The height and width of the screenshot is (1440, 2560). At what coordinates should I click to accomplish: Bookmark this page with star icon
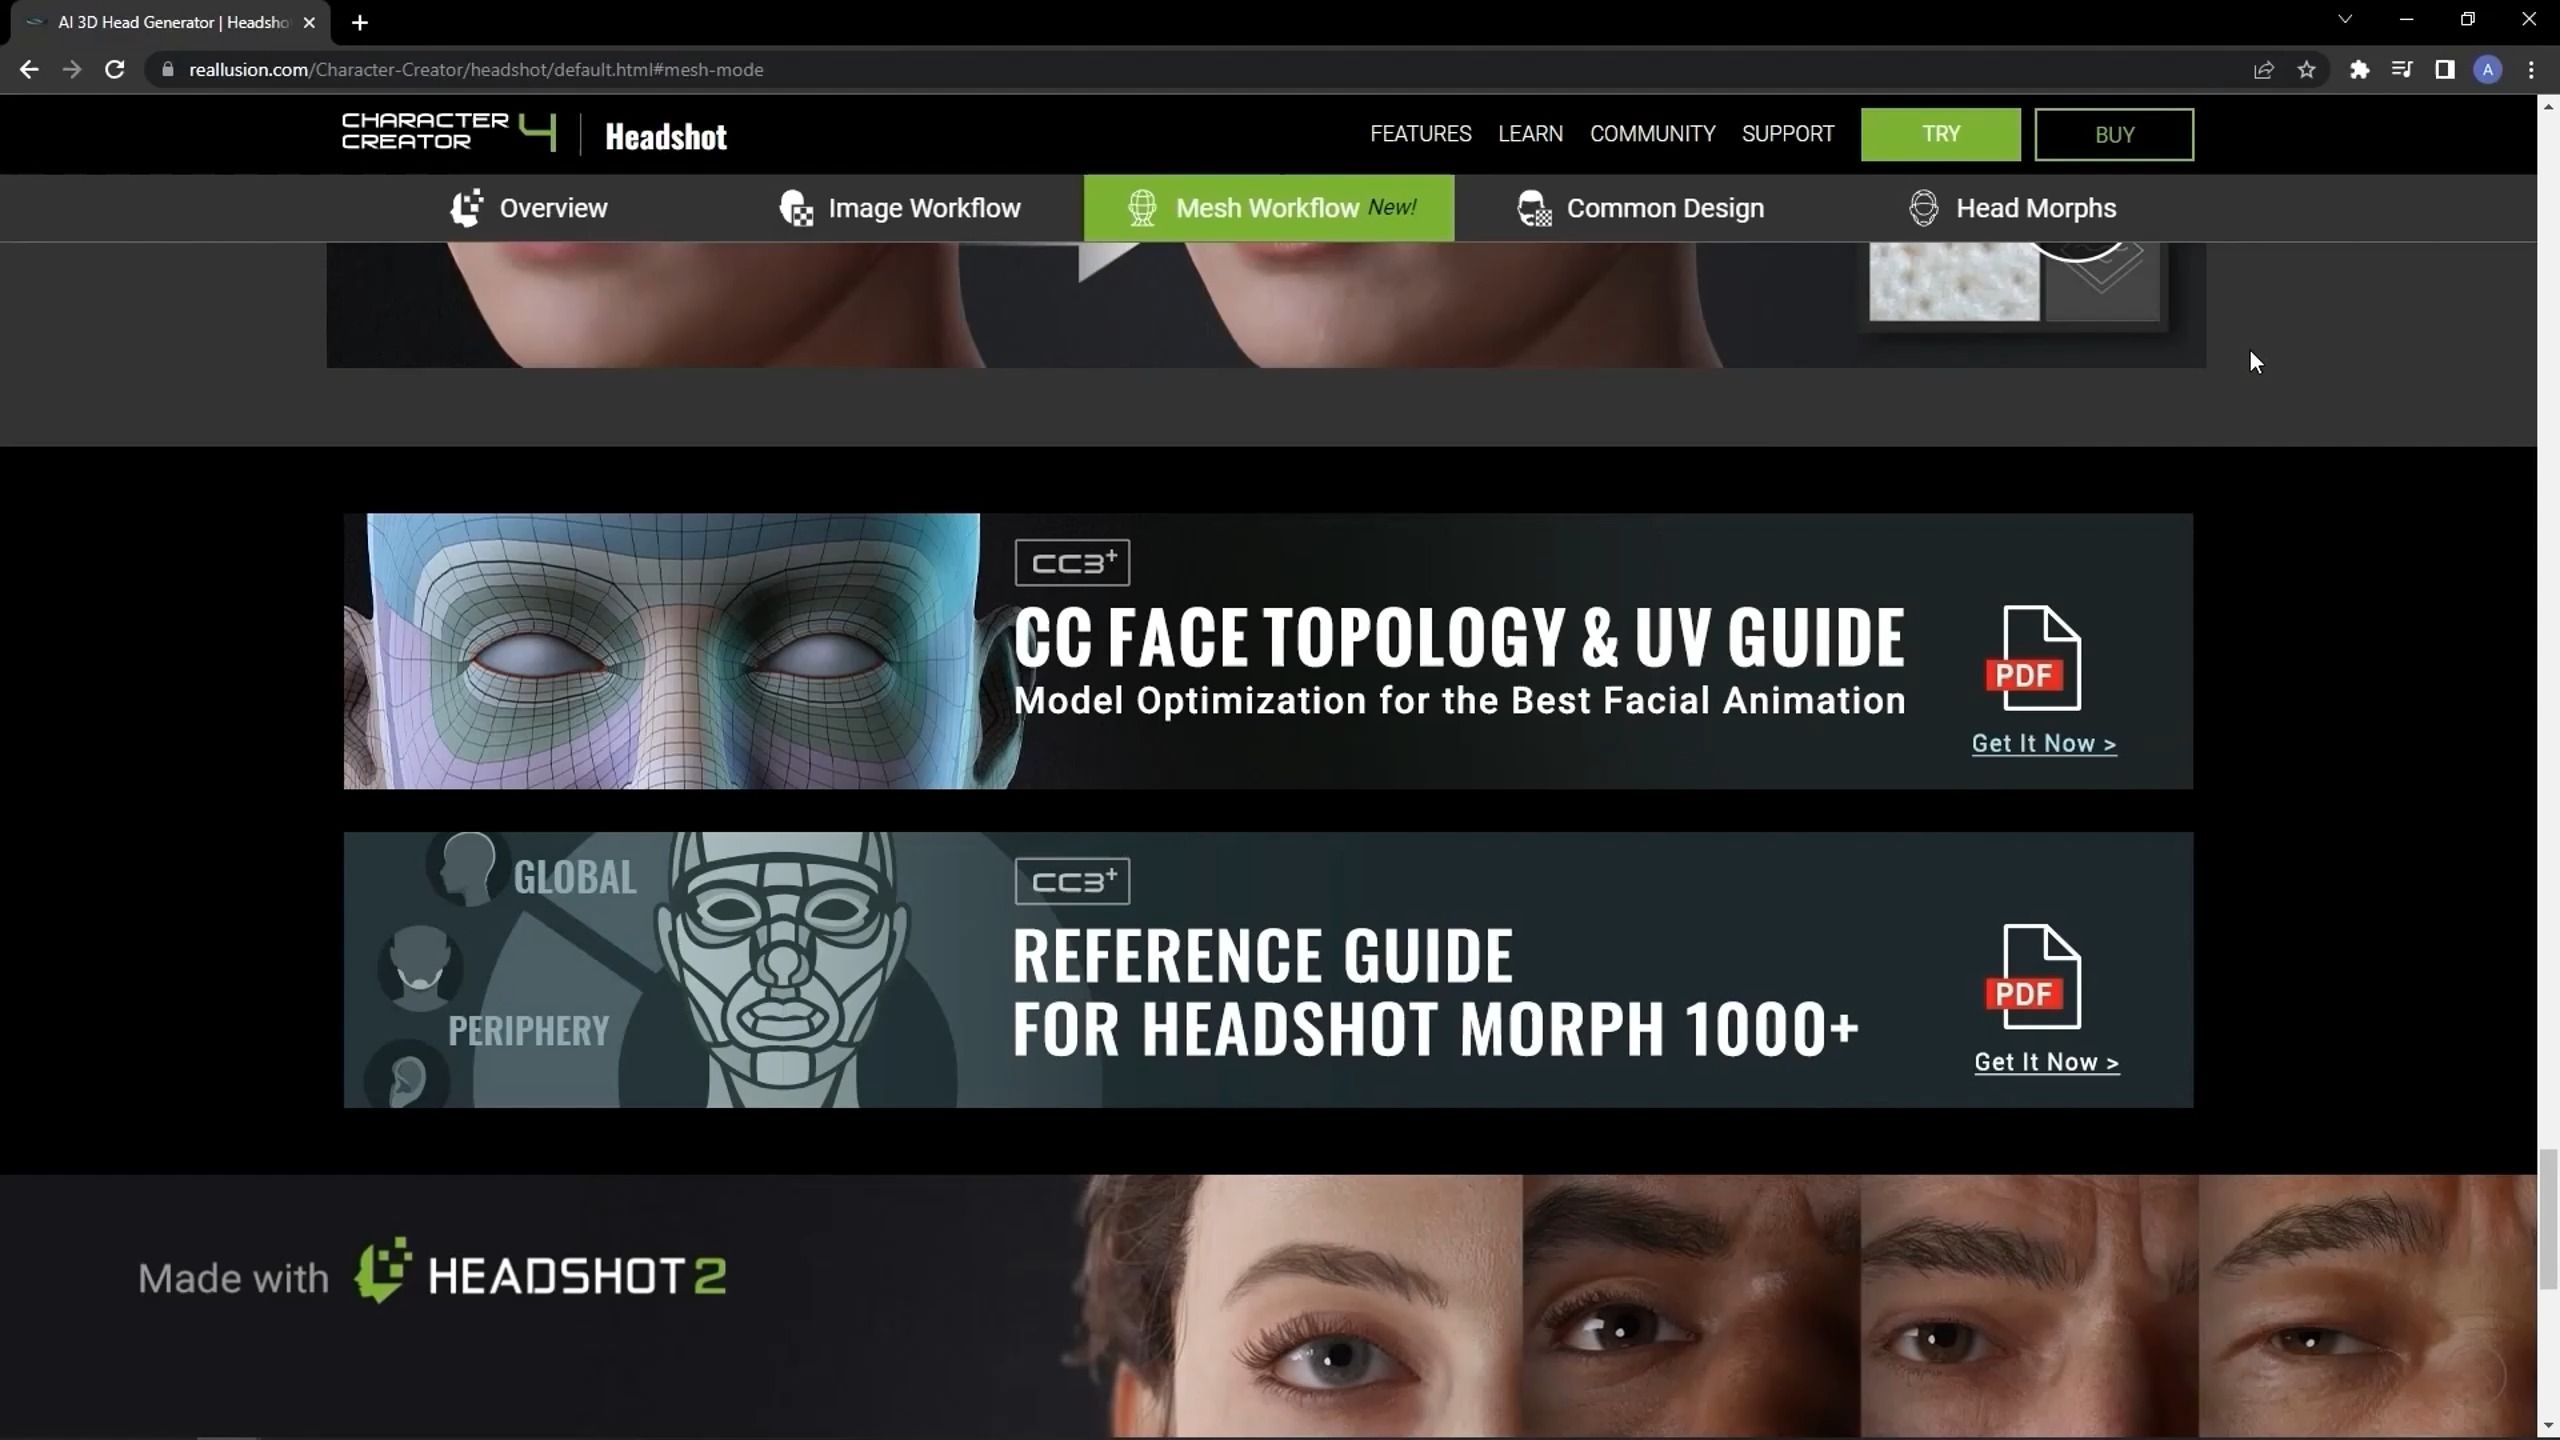[2306, 70]
